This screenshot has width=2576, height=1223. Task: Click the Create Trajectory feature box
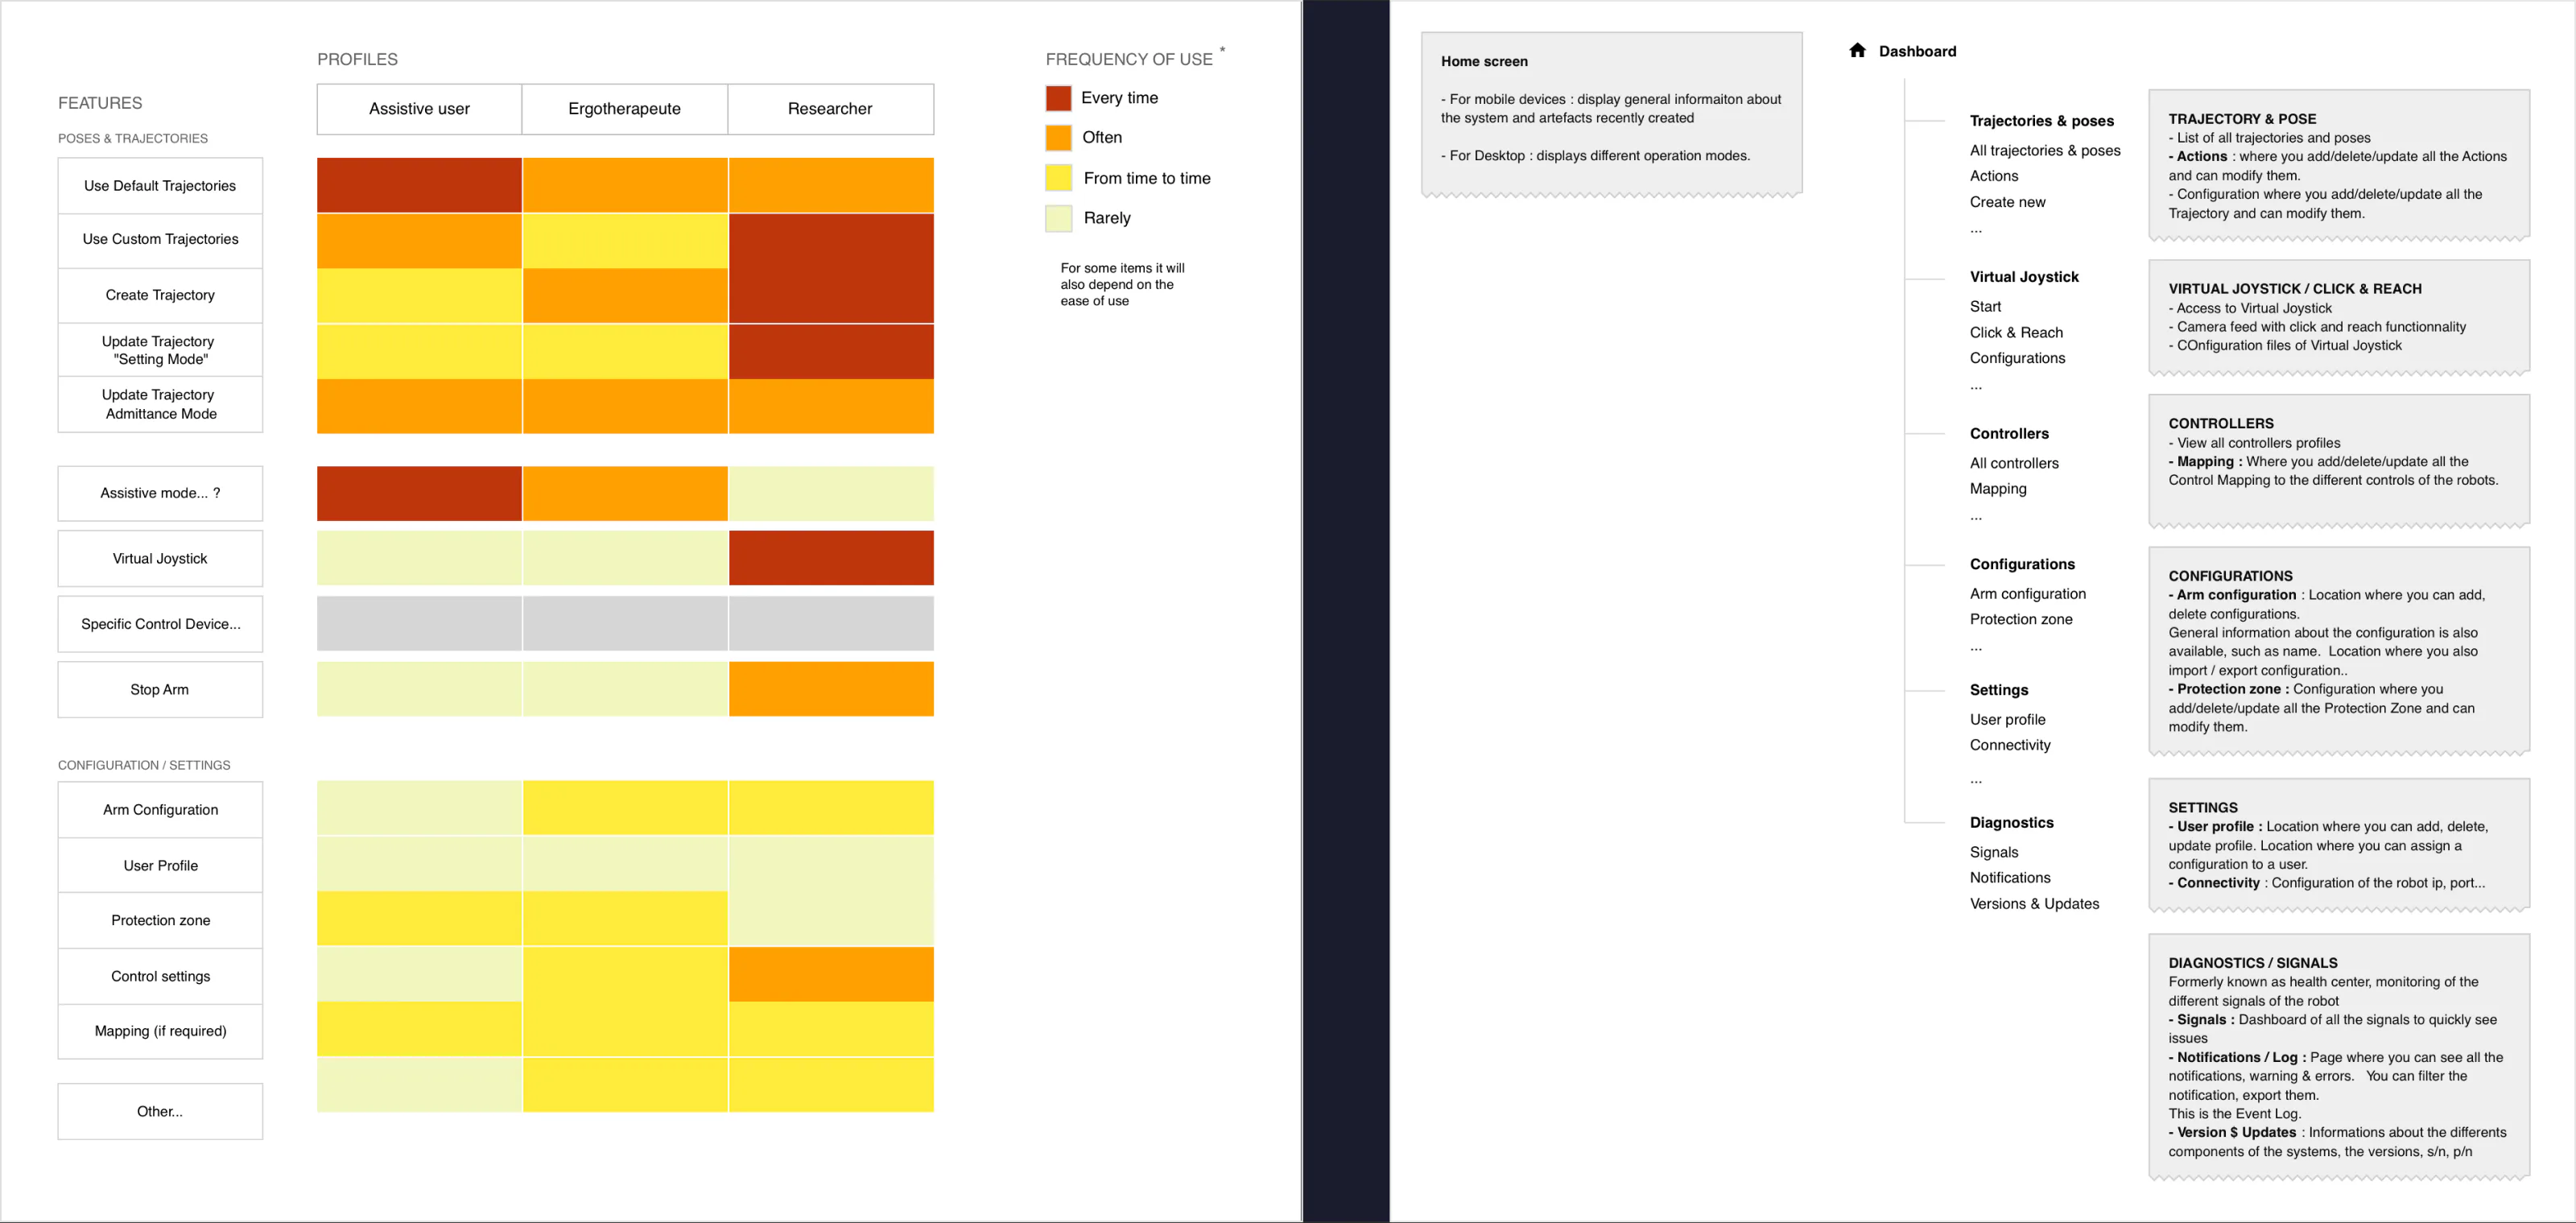[160, 295]
